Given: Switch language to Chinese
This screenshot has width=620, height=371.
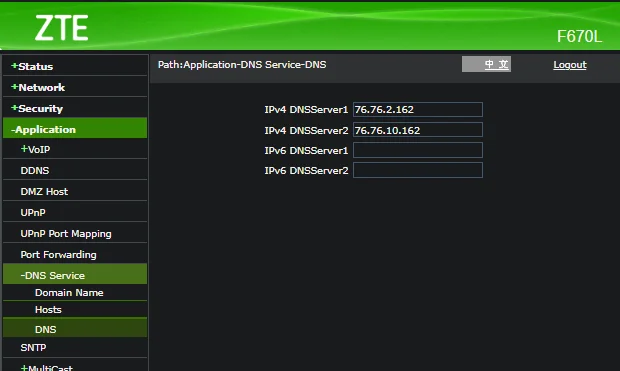Looking at the screenshot, I should click(x=486, y=64).
